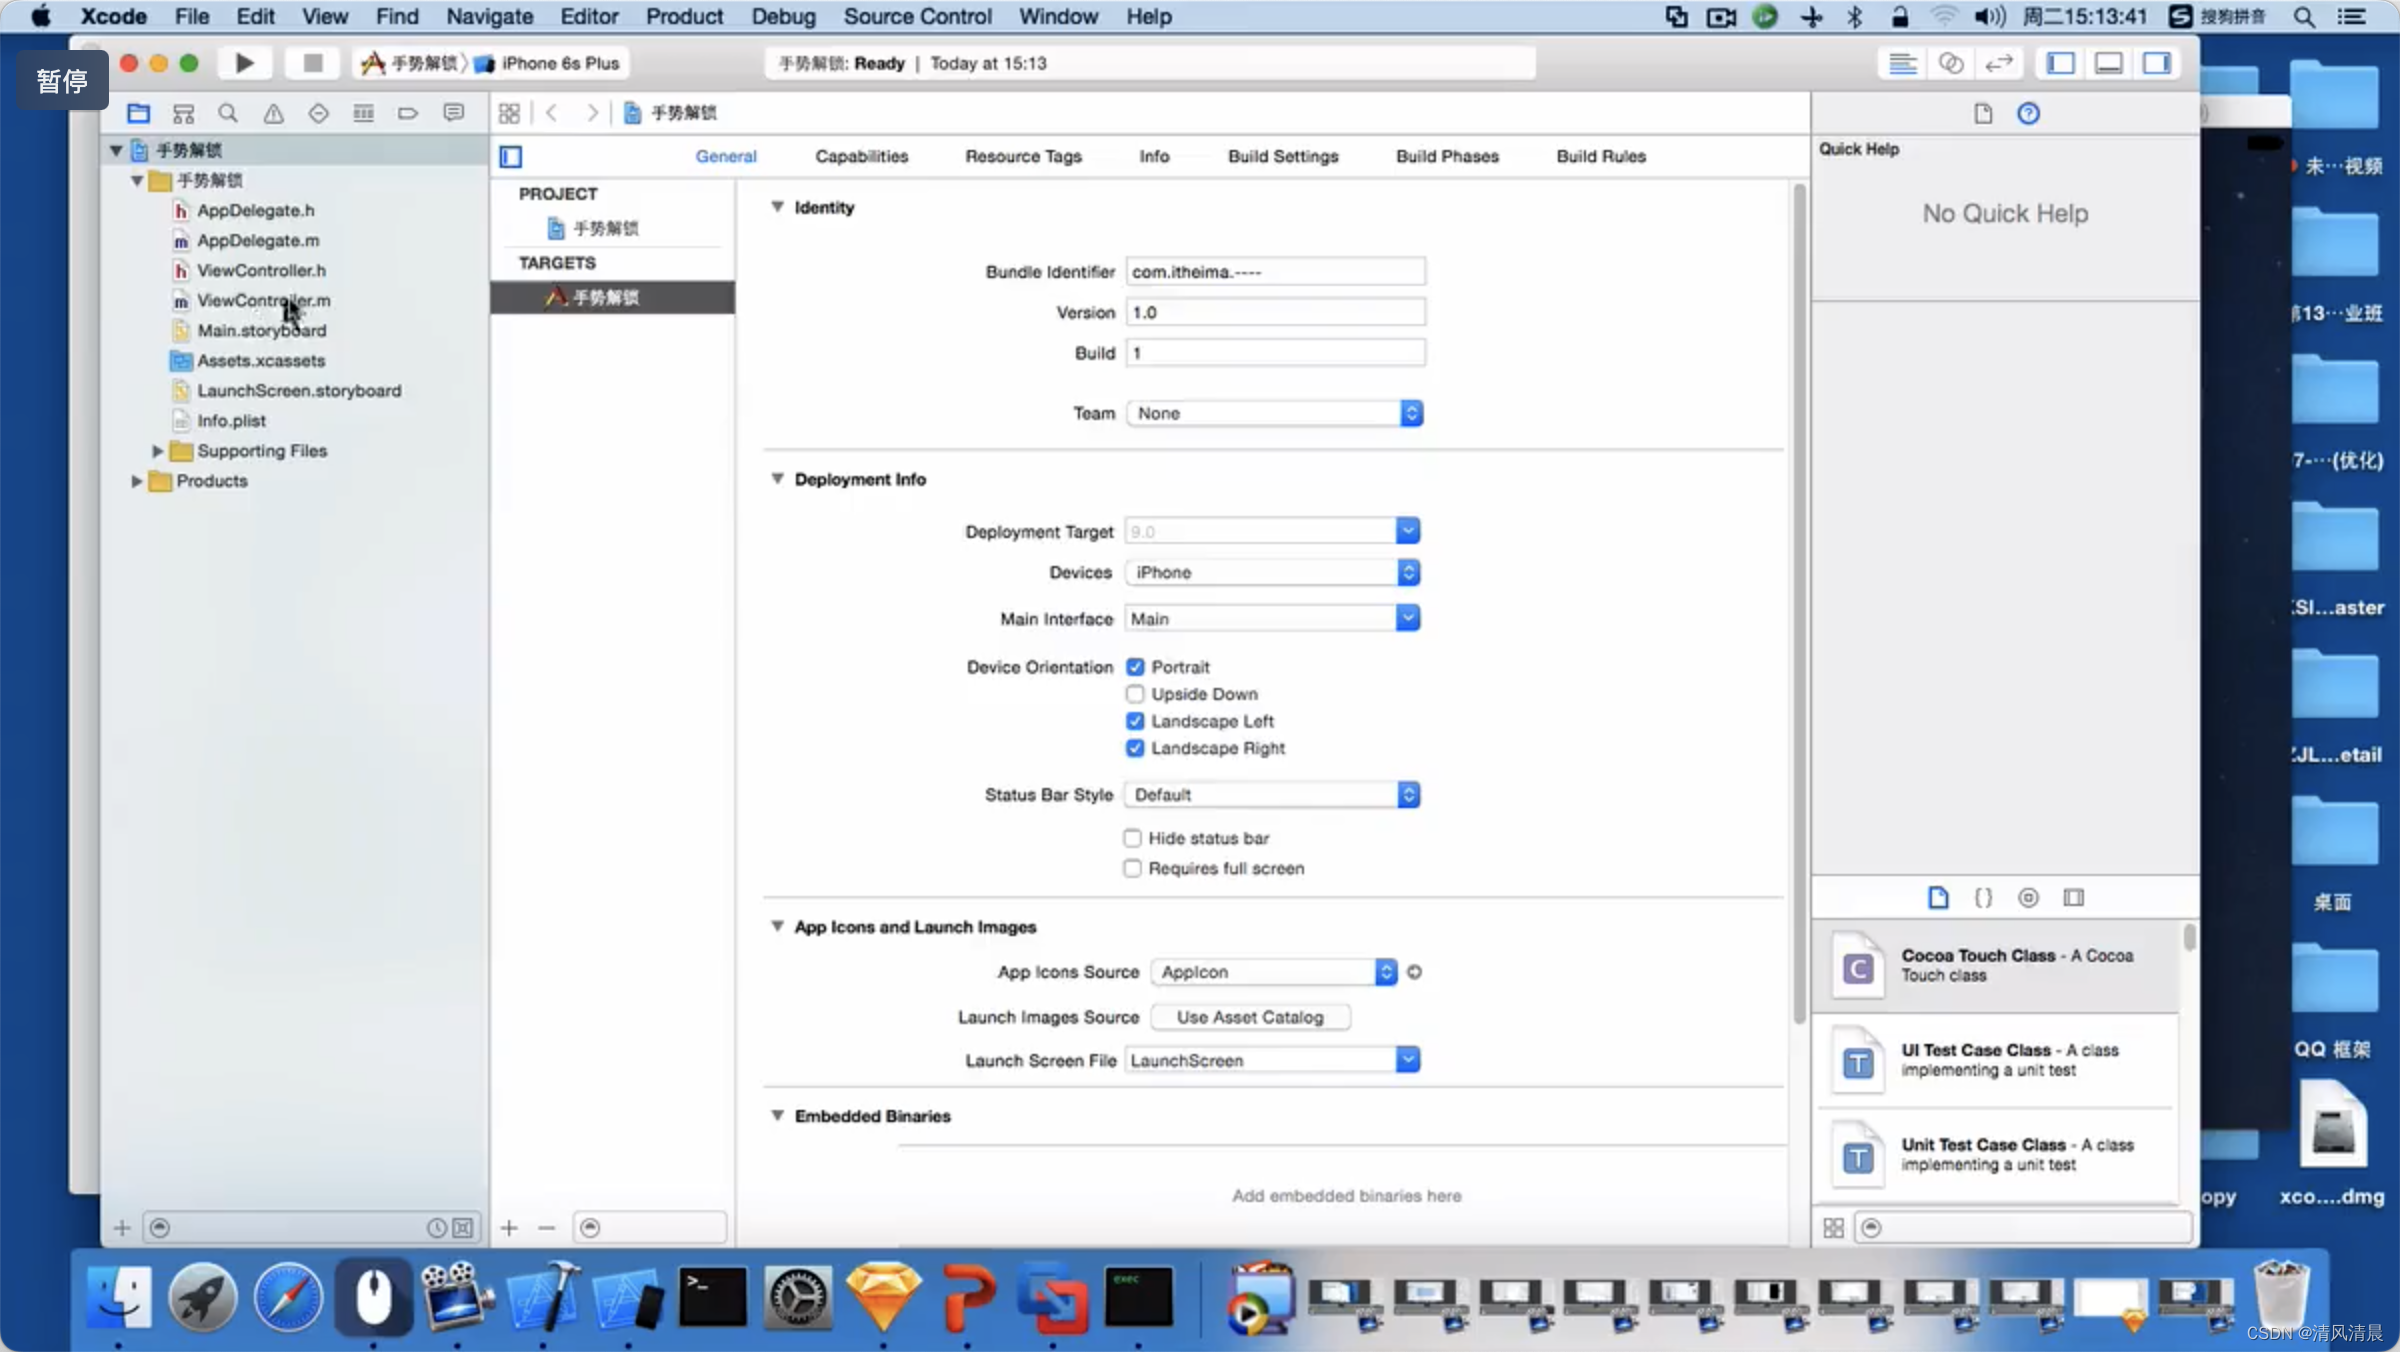
Task: Toggle Landscape Left orientation checkbox
Action: (x=1134, y=721)
